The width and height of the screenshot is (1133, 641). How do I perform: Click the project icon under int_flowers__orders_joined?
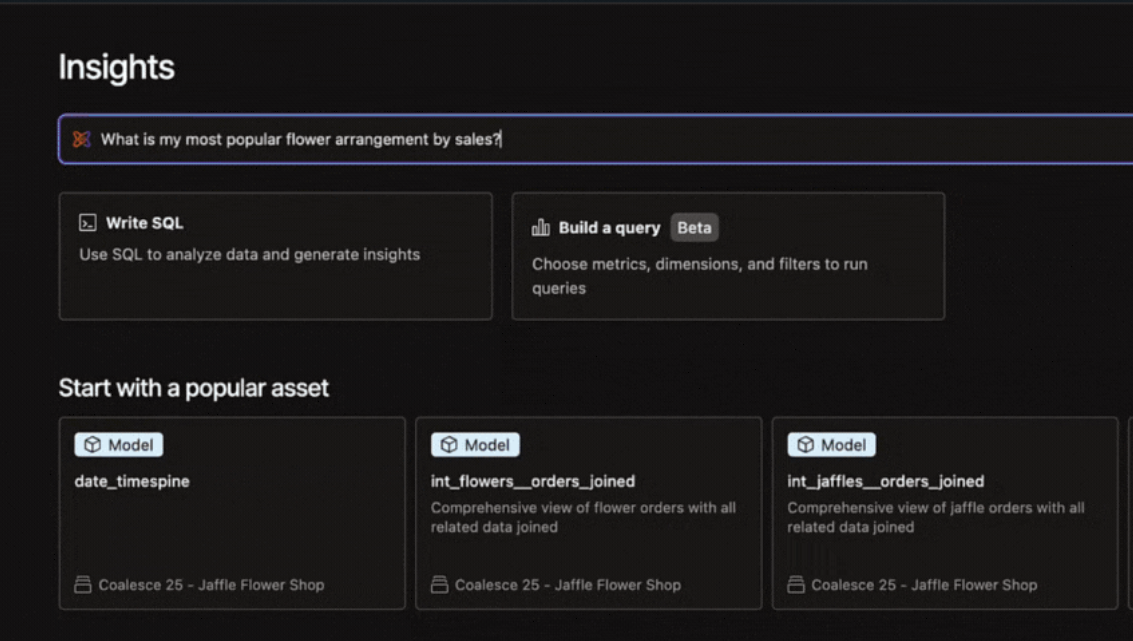(439, 584)
